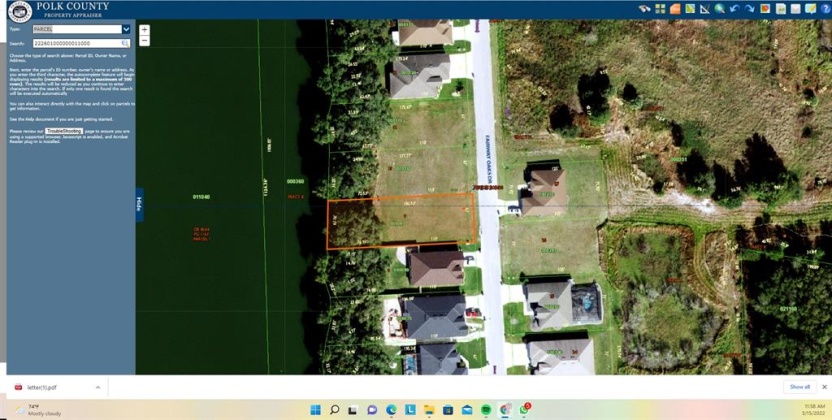Collapse the panel using Hide tab
This screenshot has height=420, width=832.
pyautogui.click(x=140, y=205)
